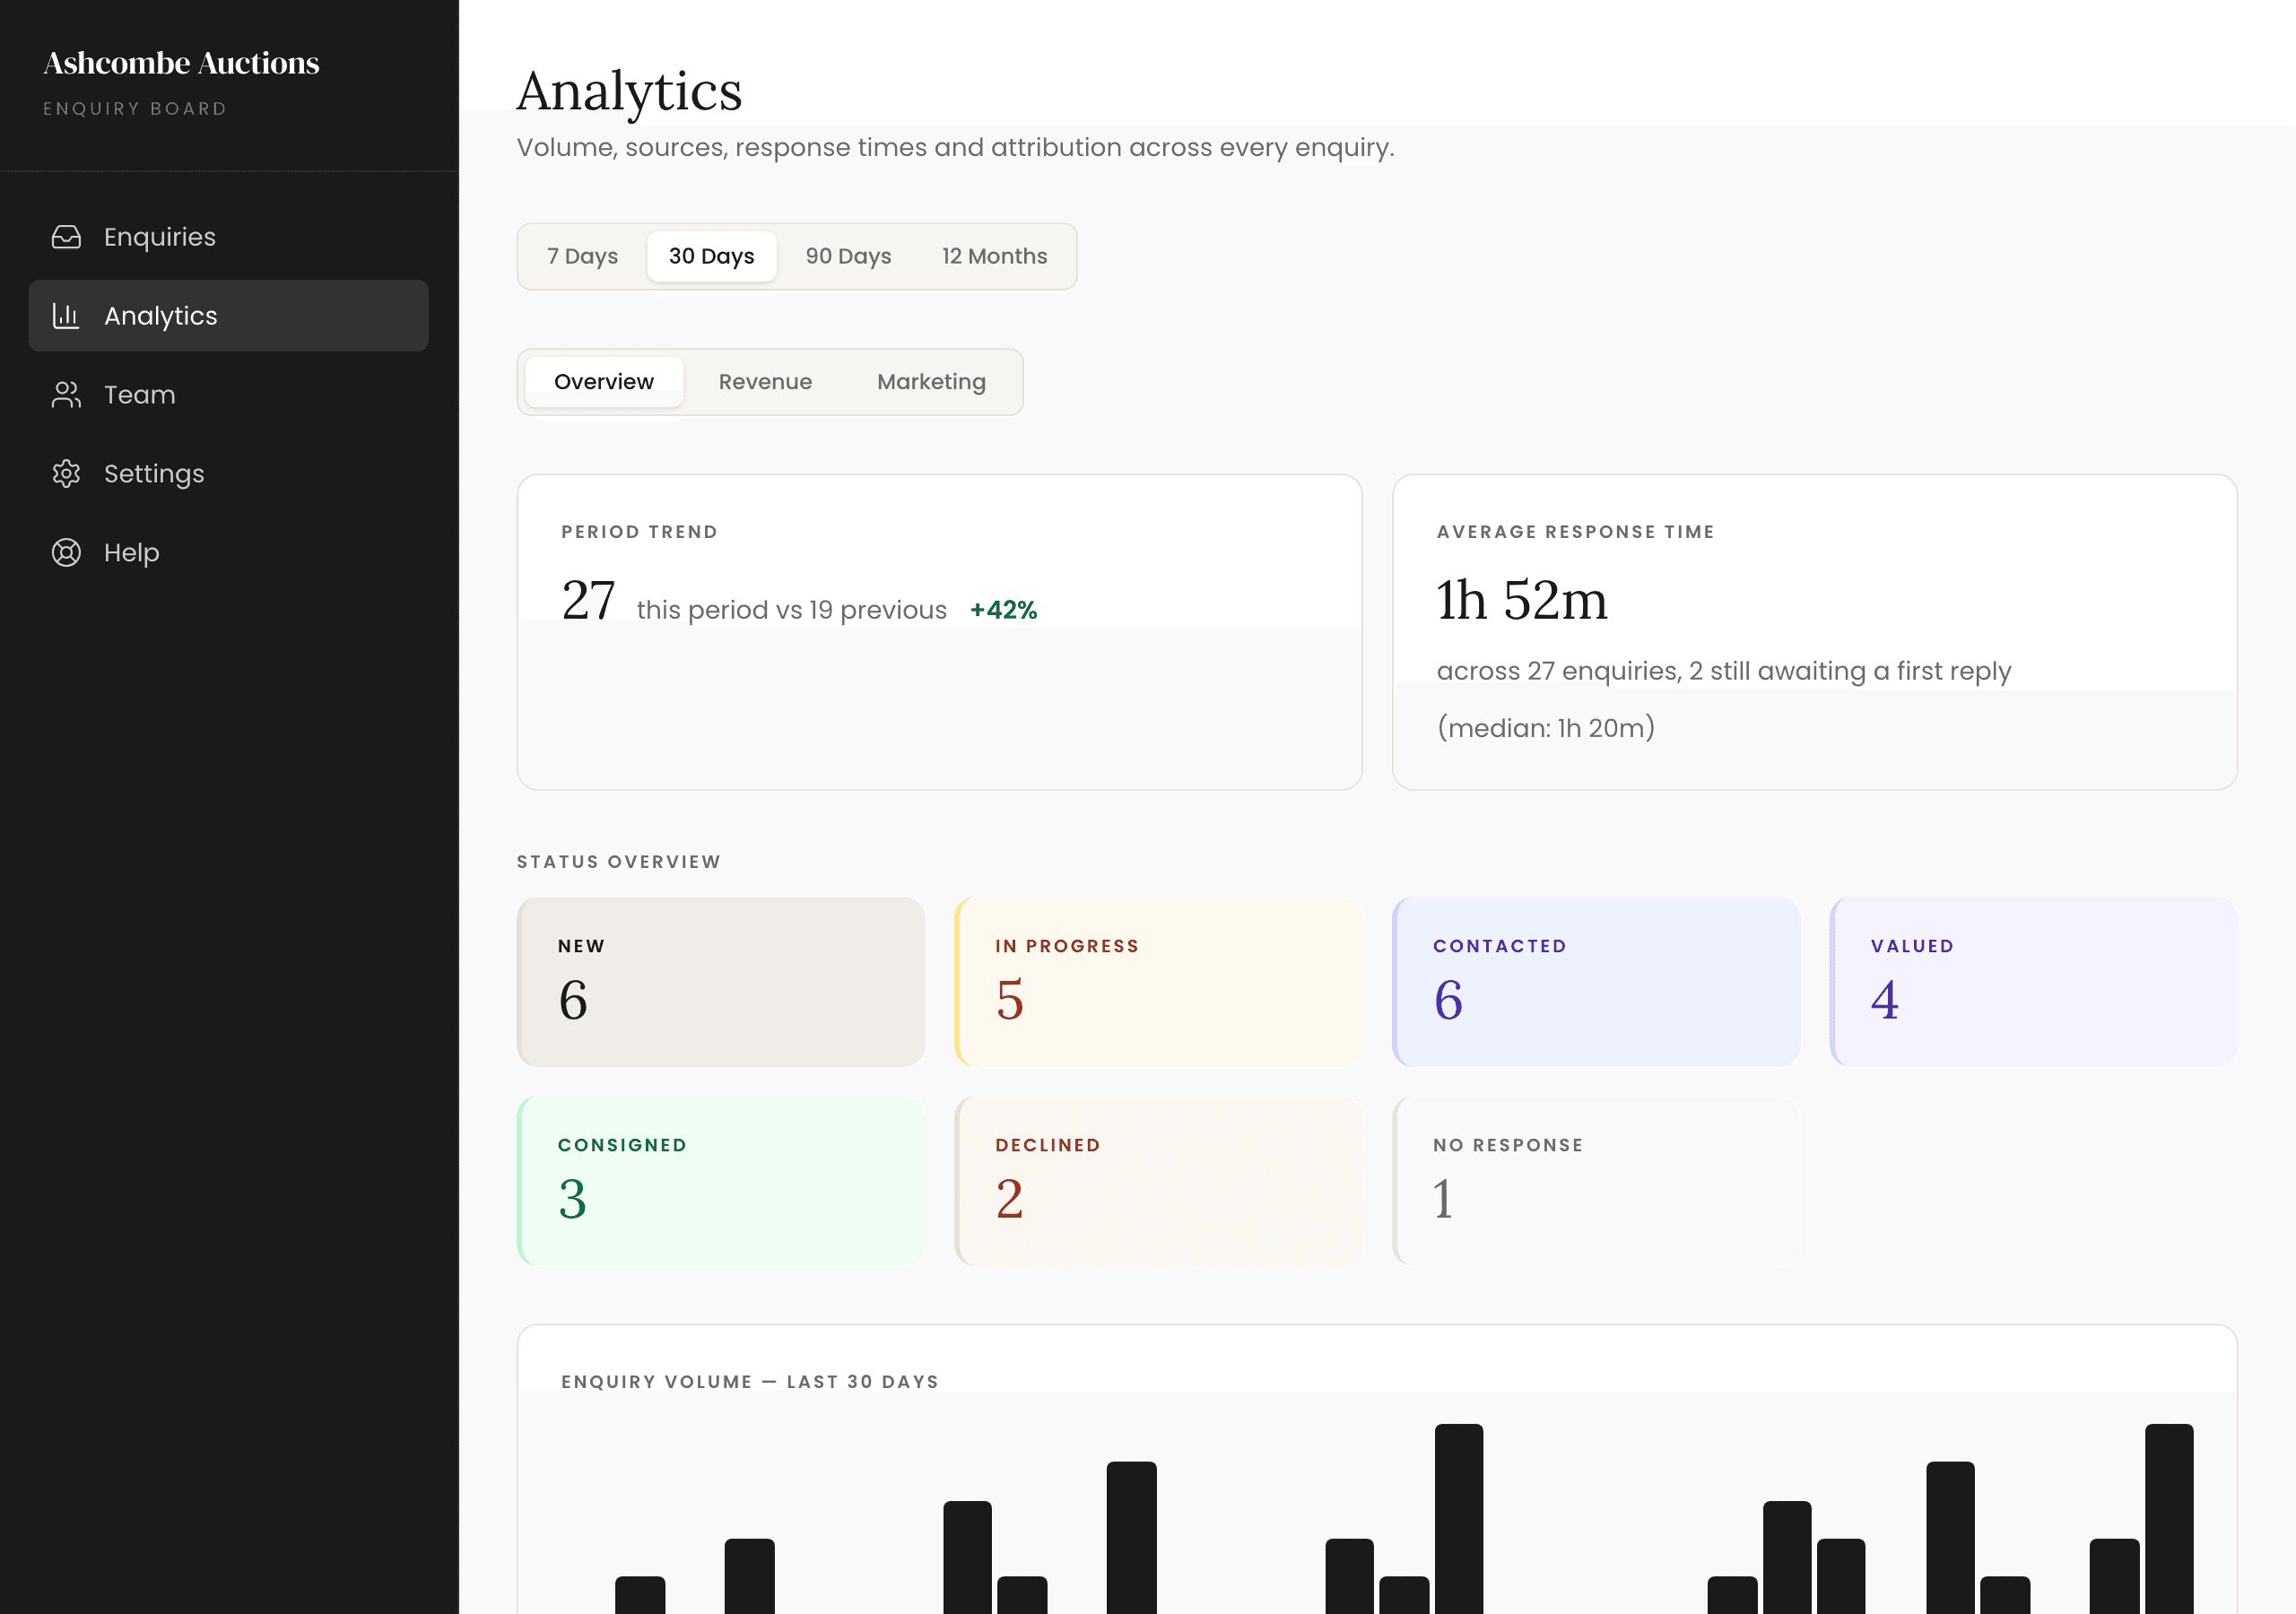Open the Overview tab
Viewport: 2296px width, 1614px height.
604,382
